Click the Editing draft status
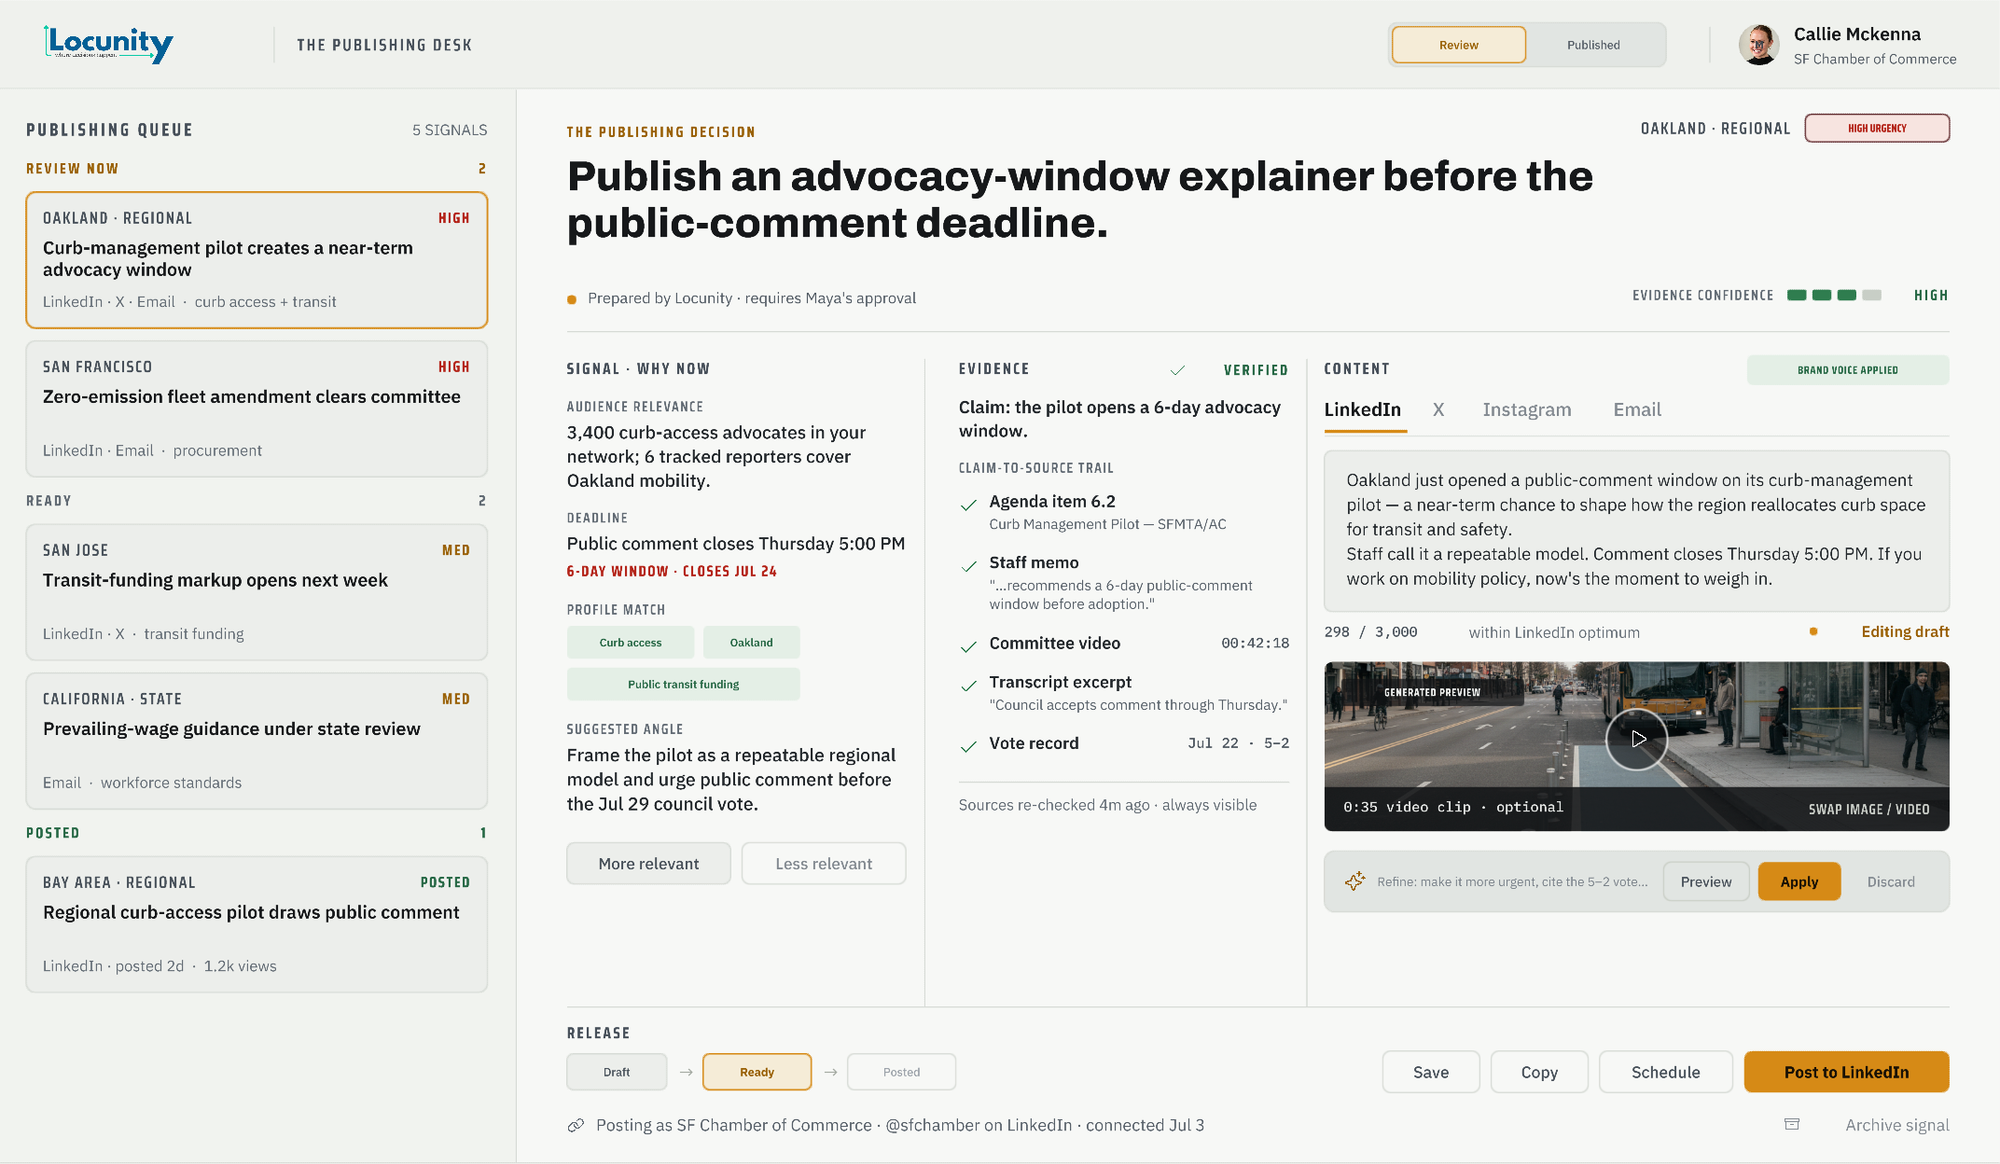Screen dimensions: 2000x1164 1905,632
